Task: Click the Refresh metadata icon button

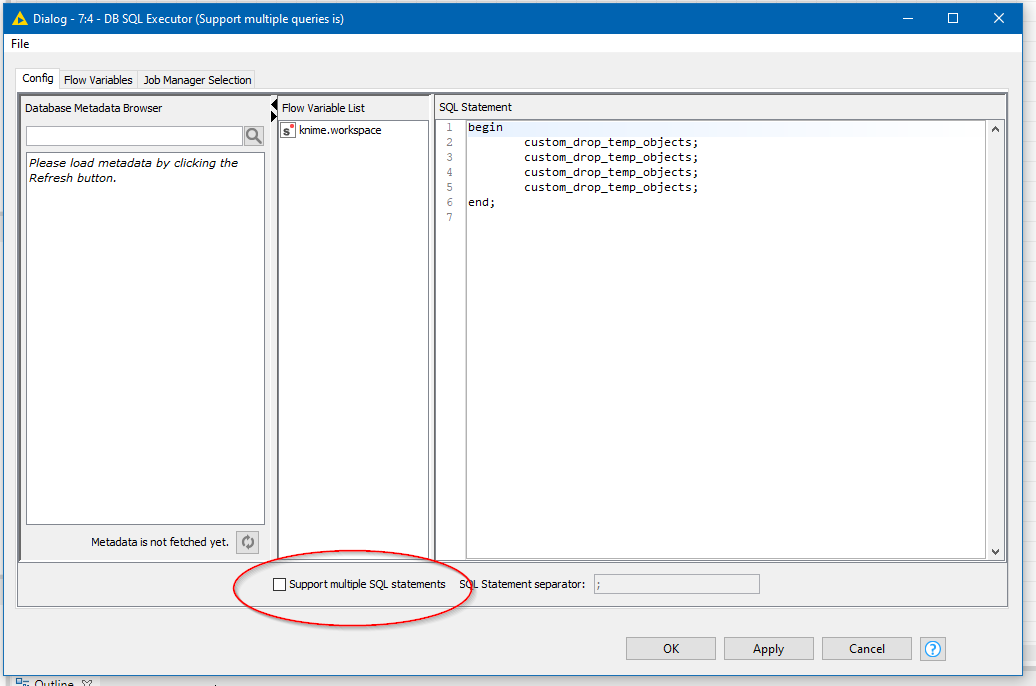Action: (248, 542)
